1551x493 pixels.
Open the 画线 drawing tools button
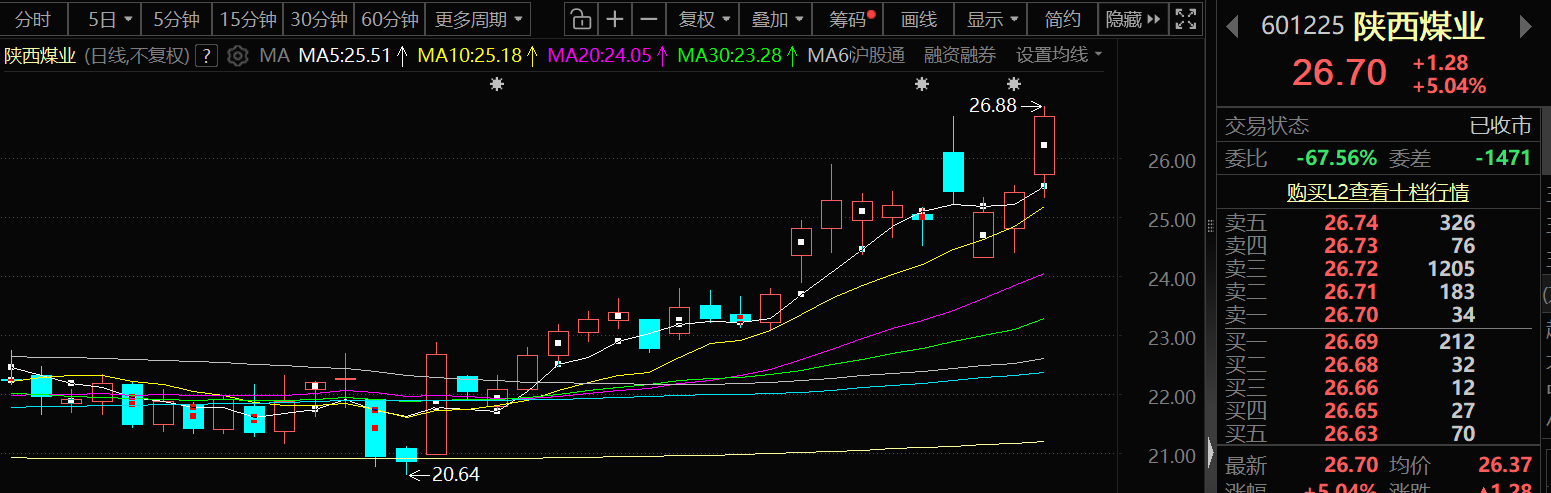coord(918,19)
